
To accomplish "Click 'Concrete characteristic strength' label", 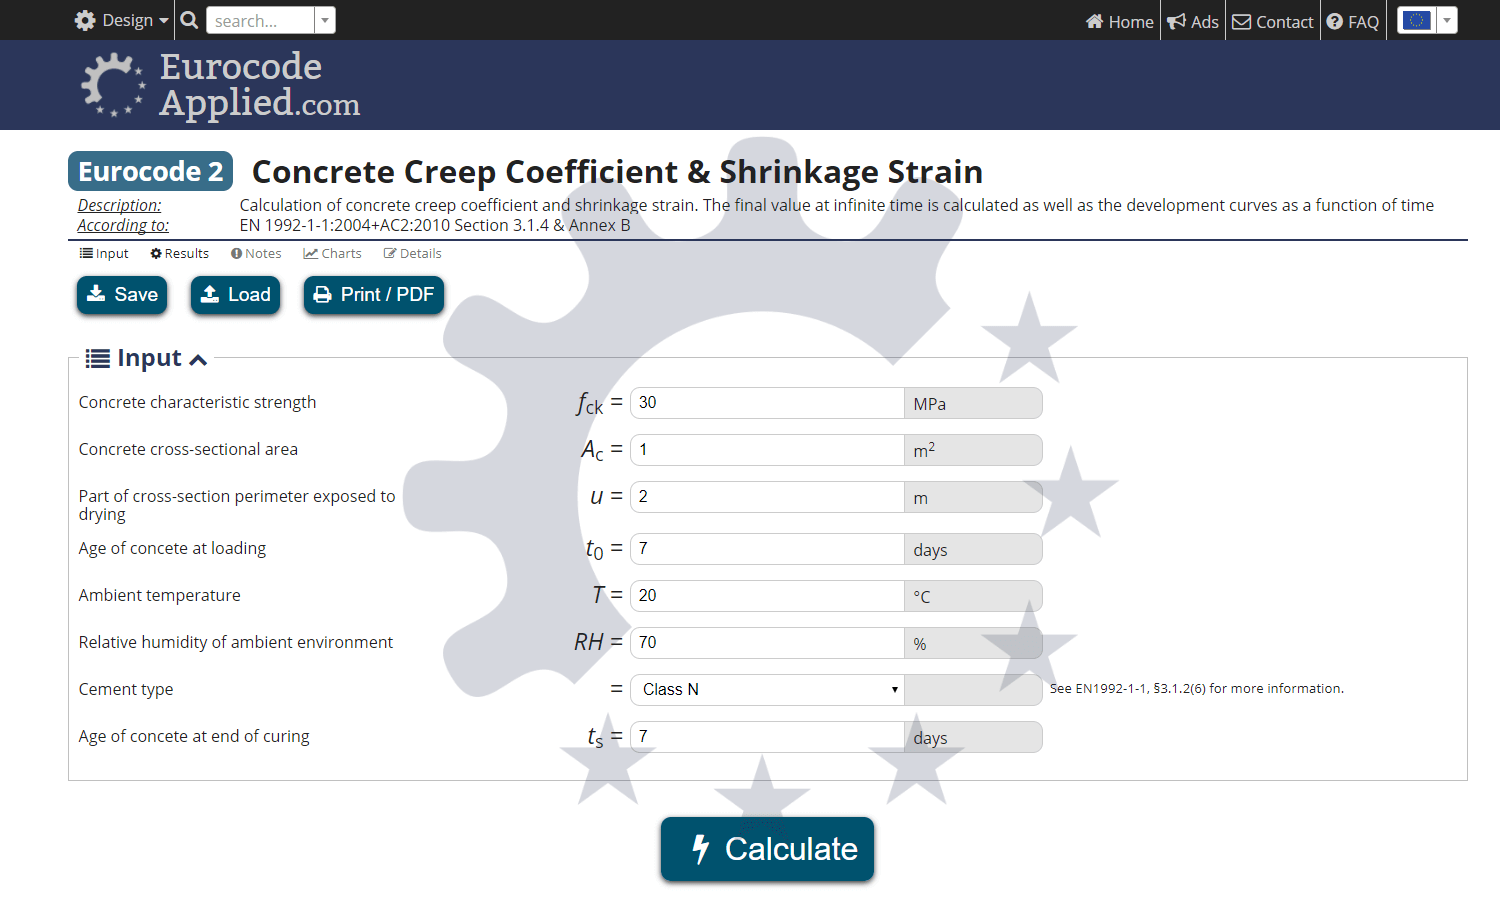I will (x=197, y=402).
